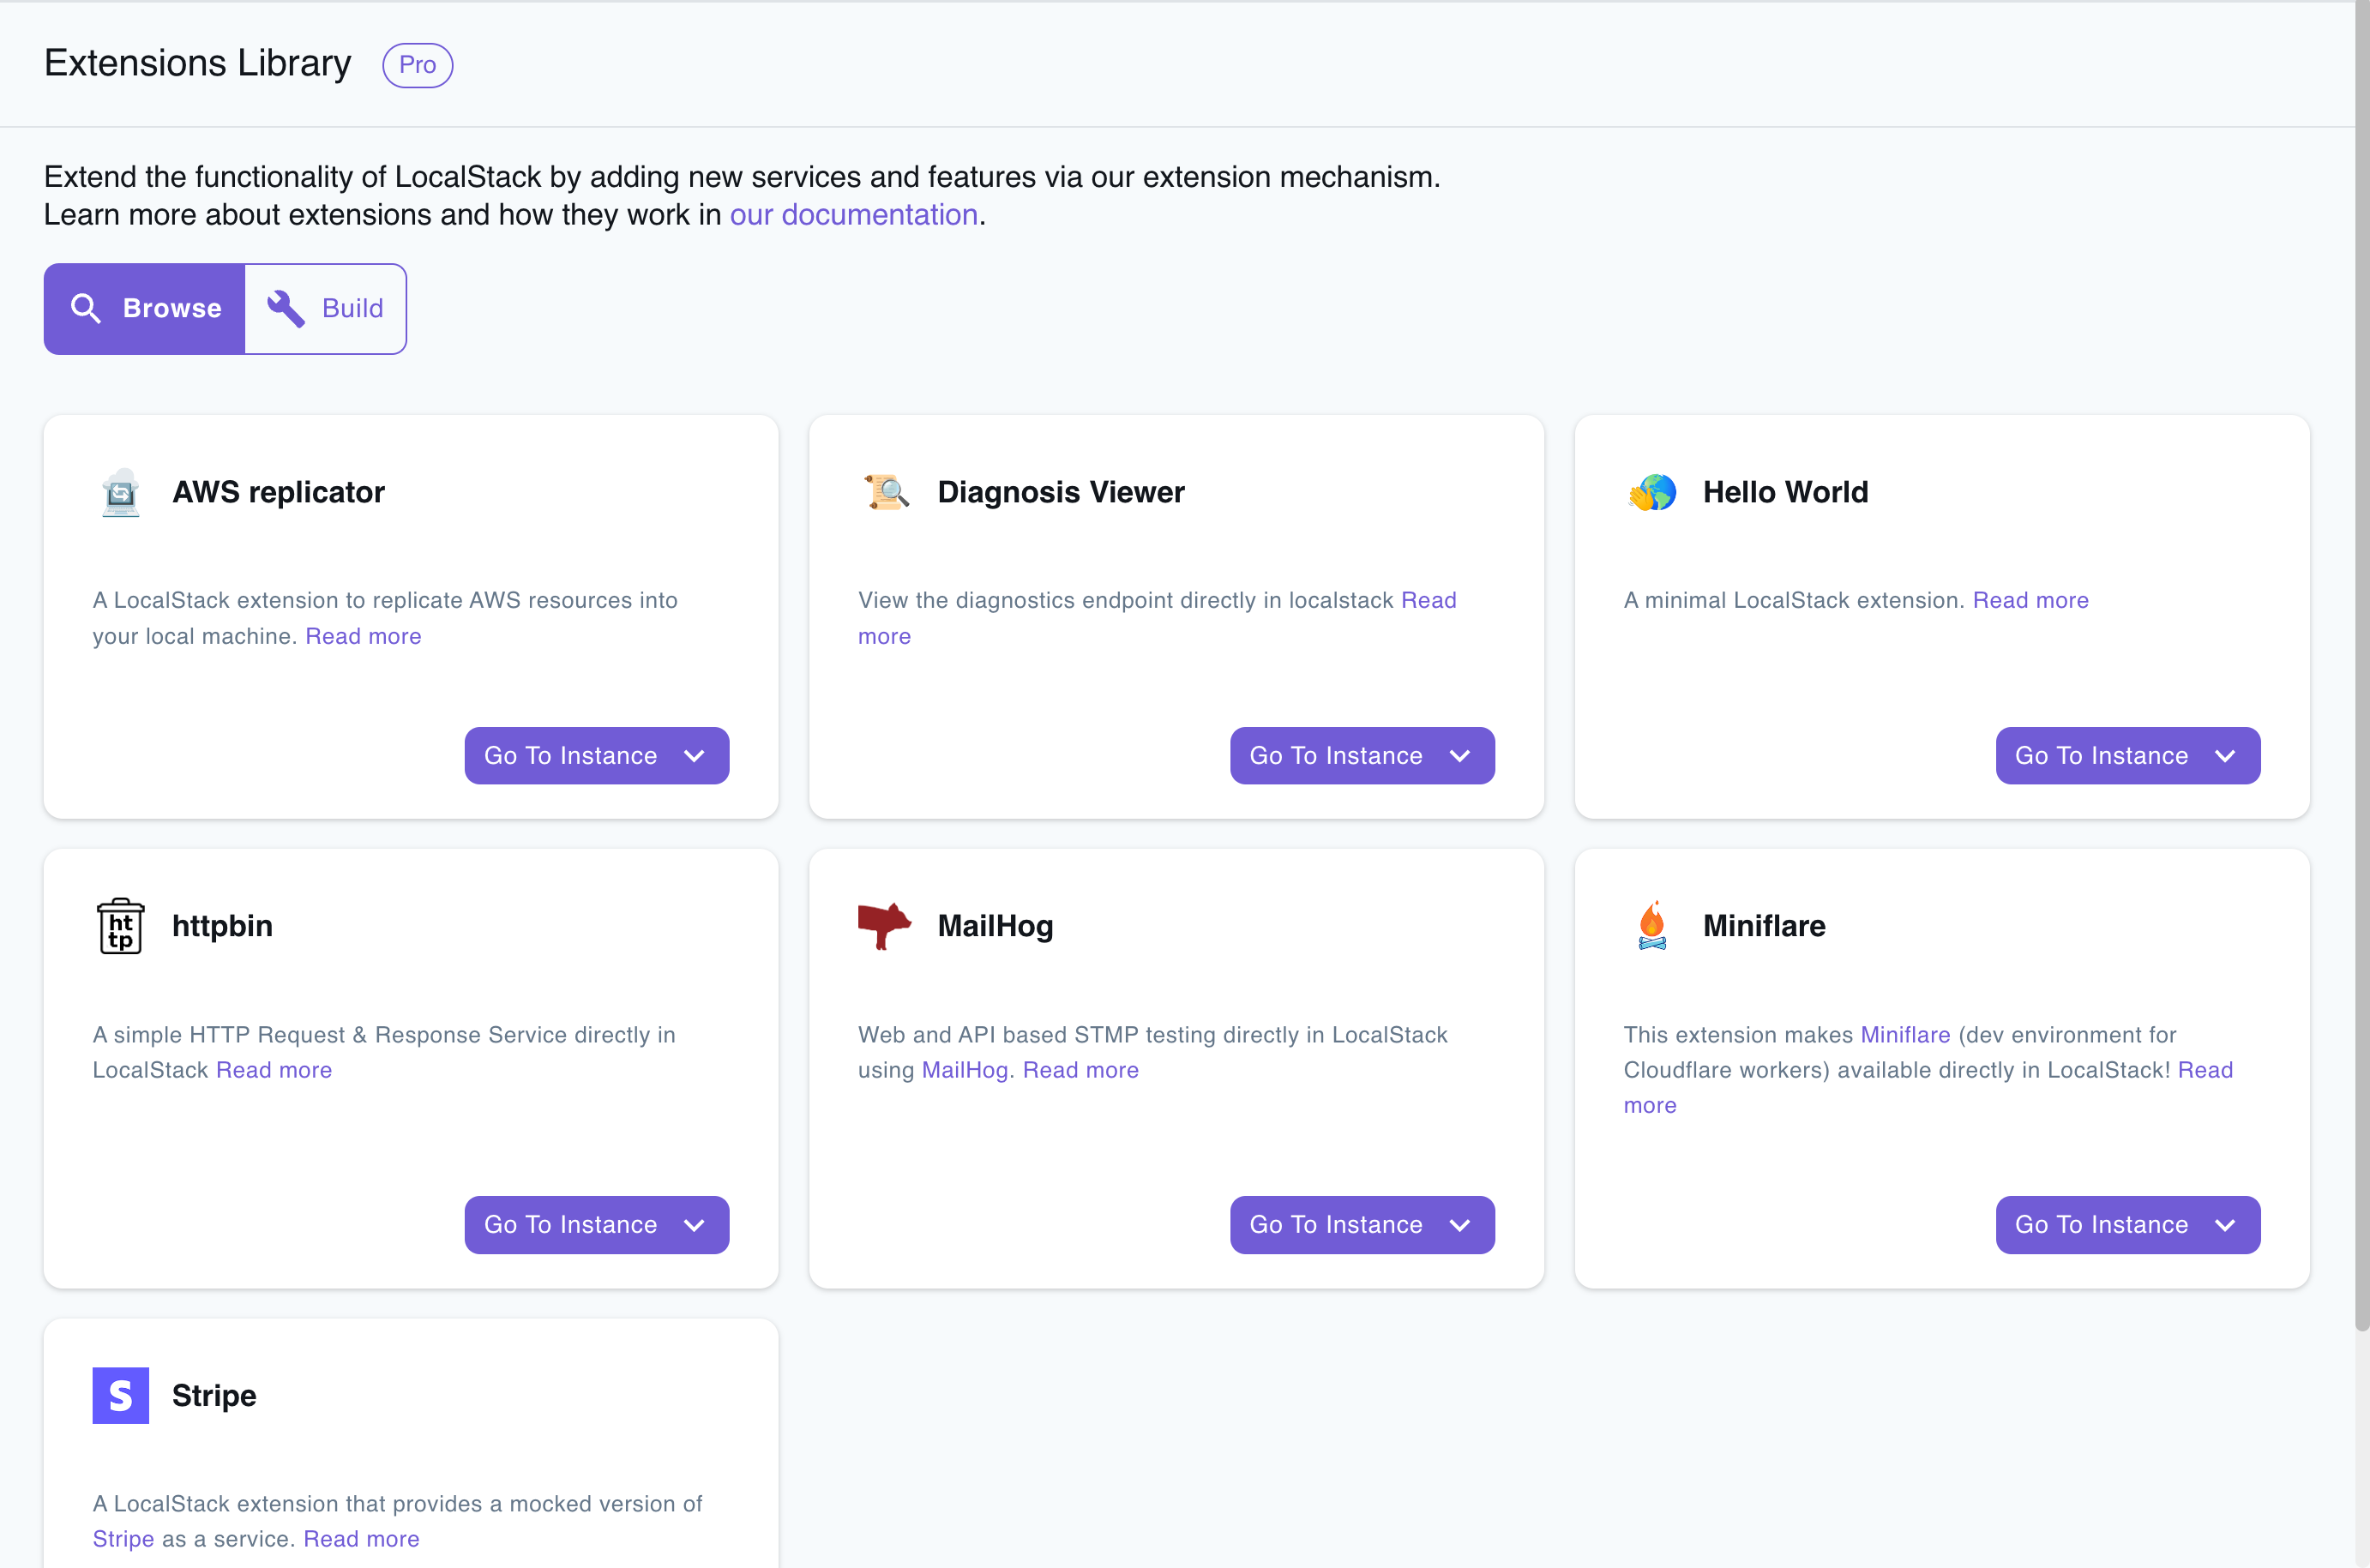Click the httpbin trash-can logo
The width and height of the screenshot is (2370, 1568).
coord(120,926)
